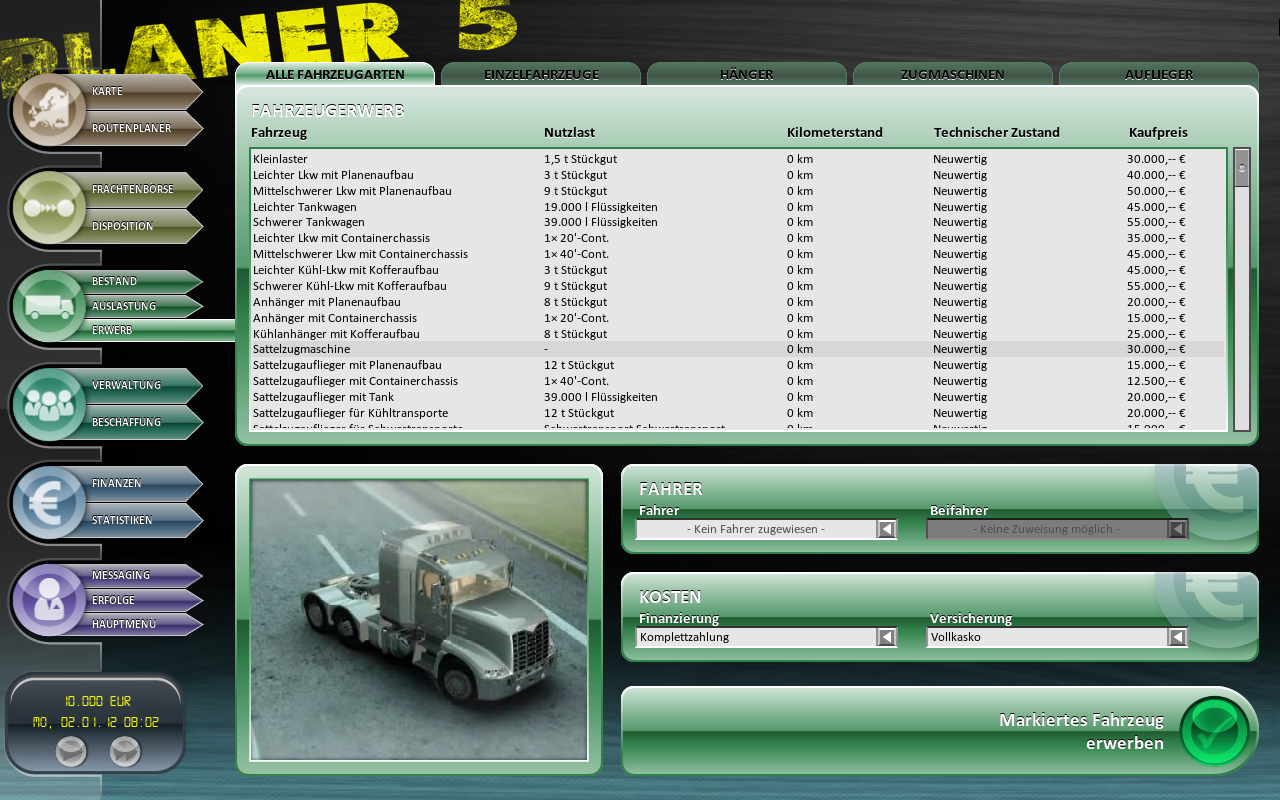This screenshot has width=1280, height=800.
Task: Click the truck preview image
Action: [419, 620]
